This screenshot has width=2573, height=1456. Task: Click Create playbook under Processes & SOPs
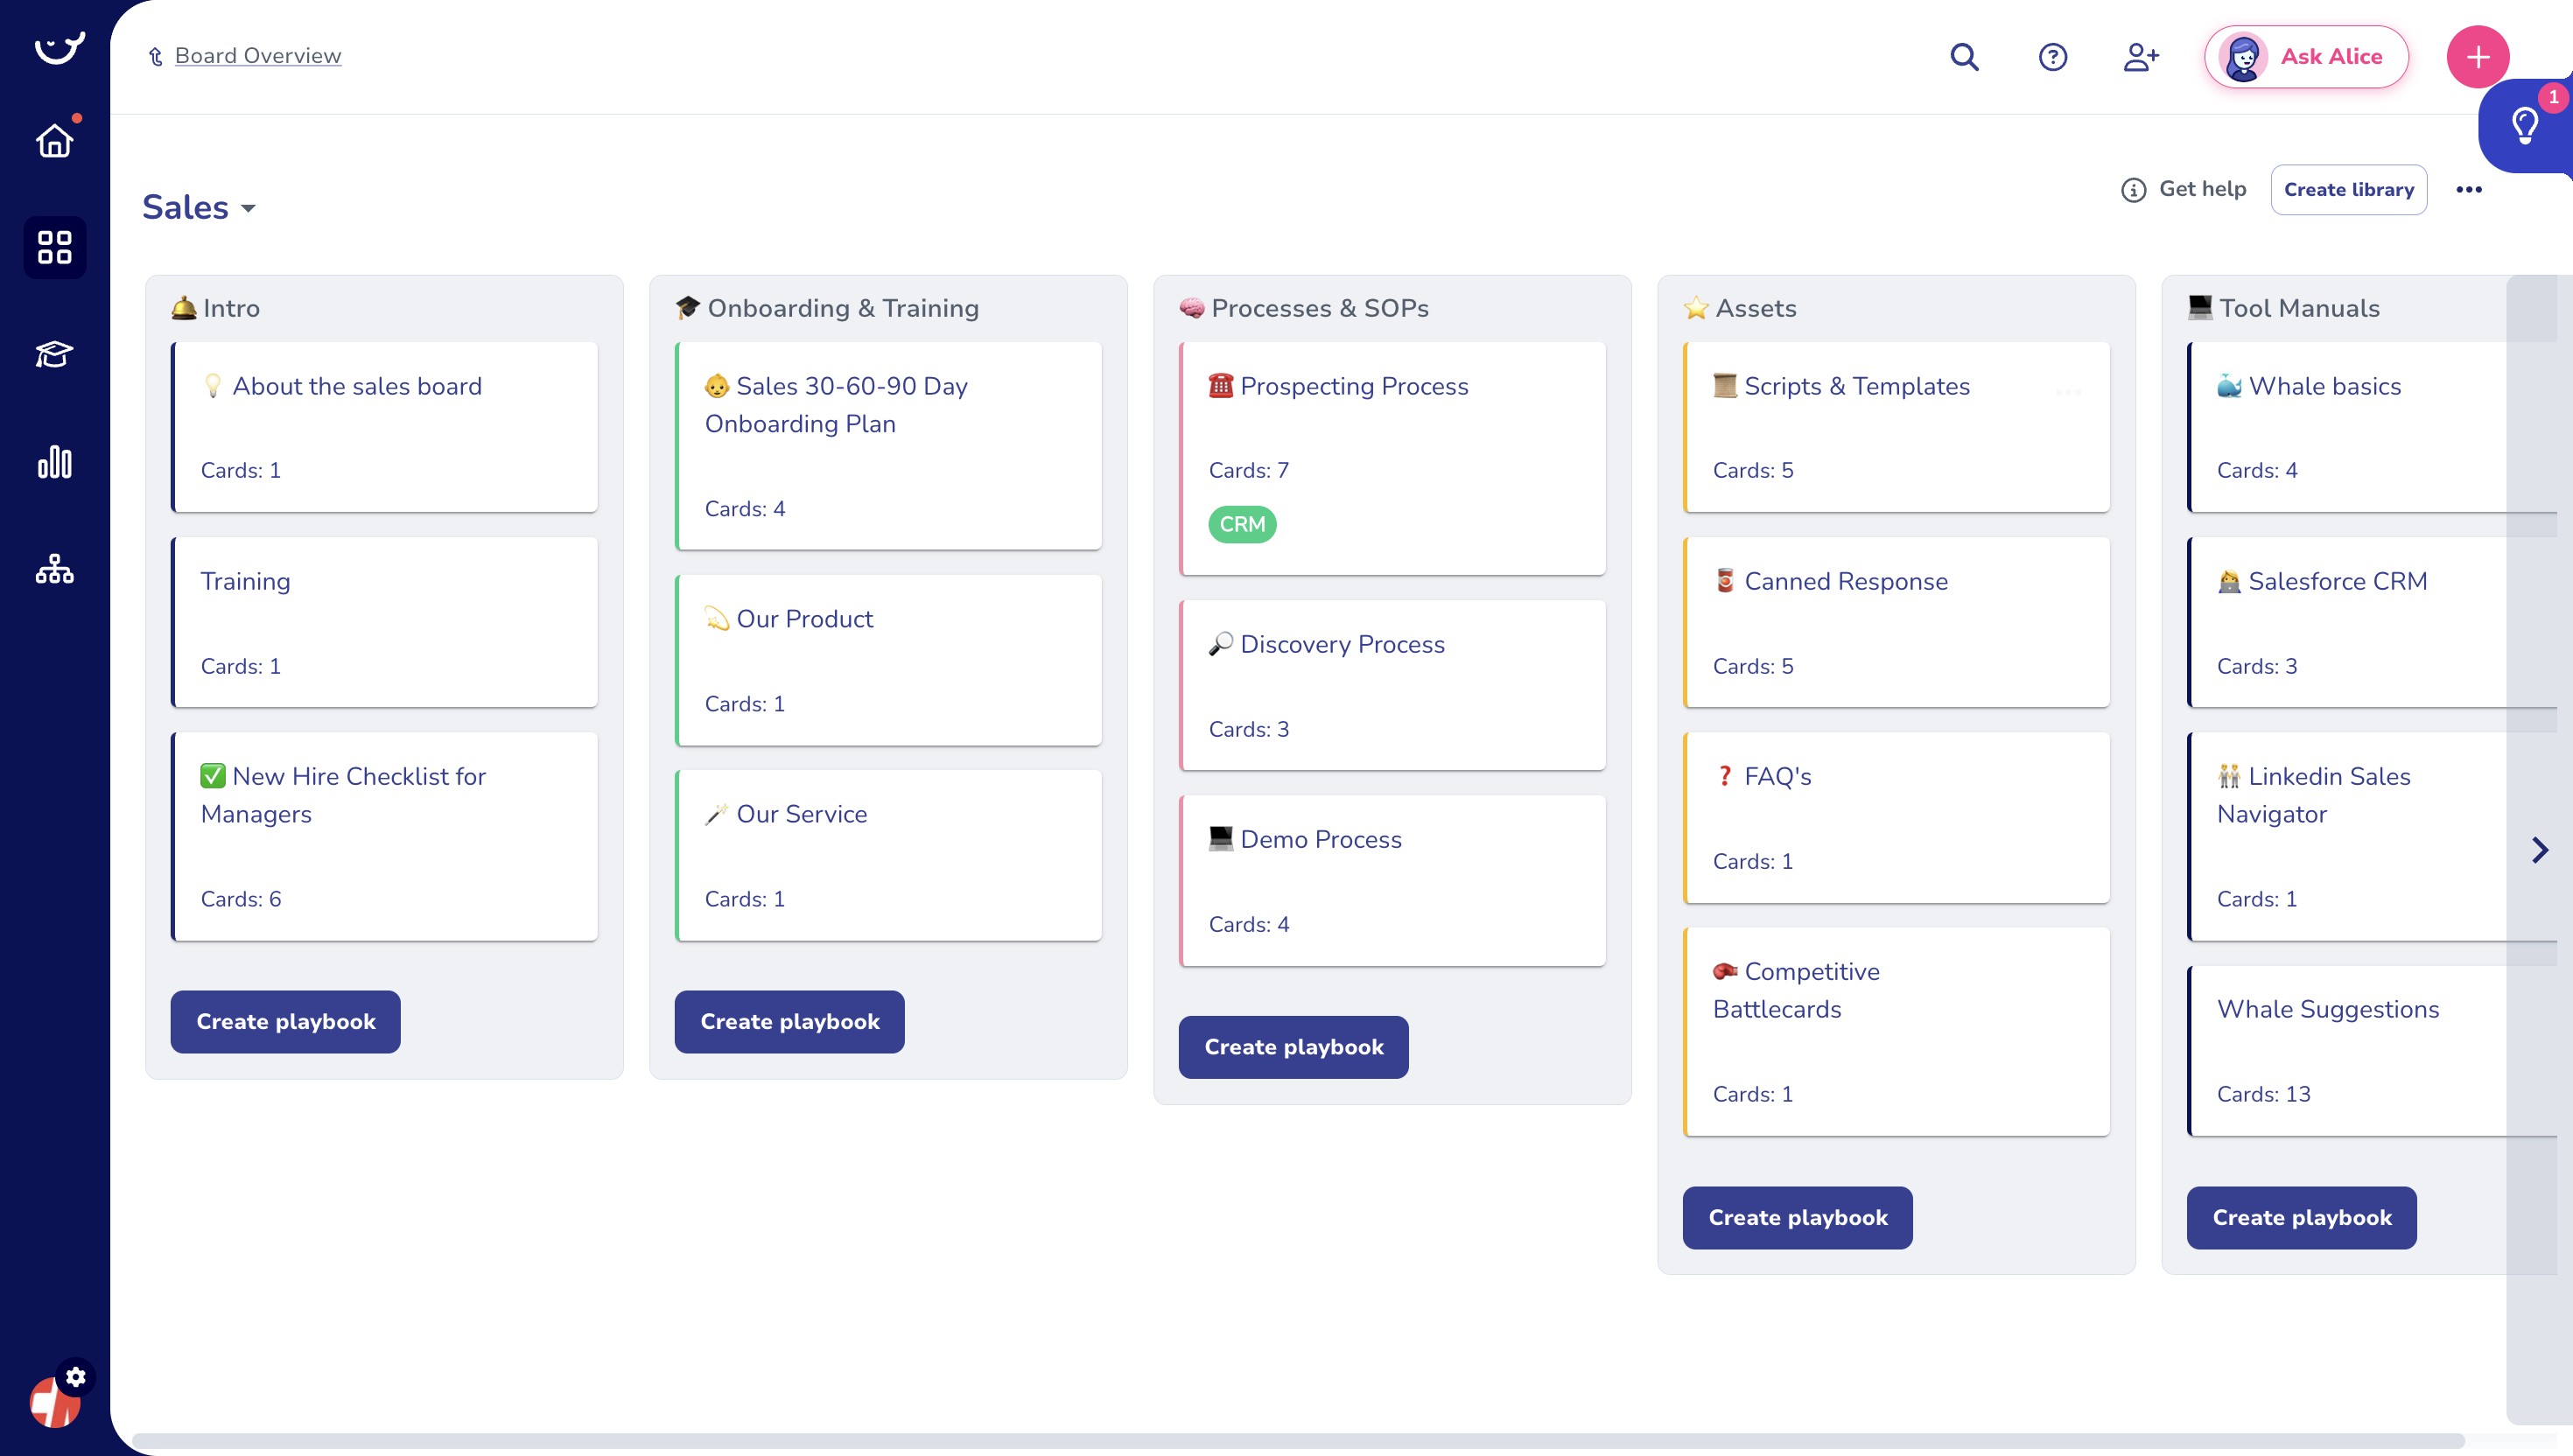point(1293,1047)
